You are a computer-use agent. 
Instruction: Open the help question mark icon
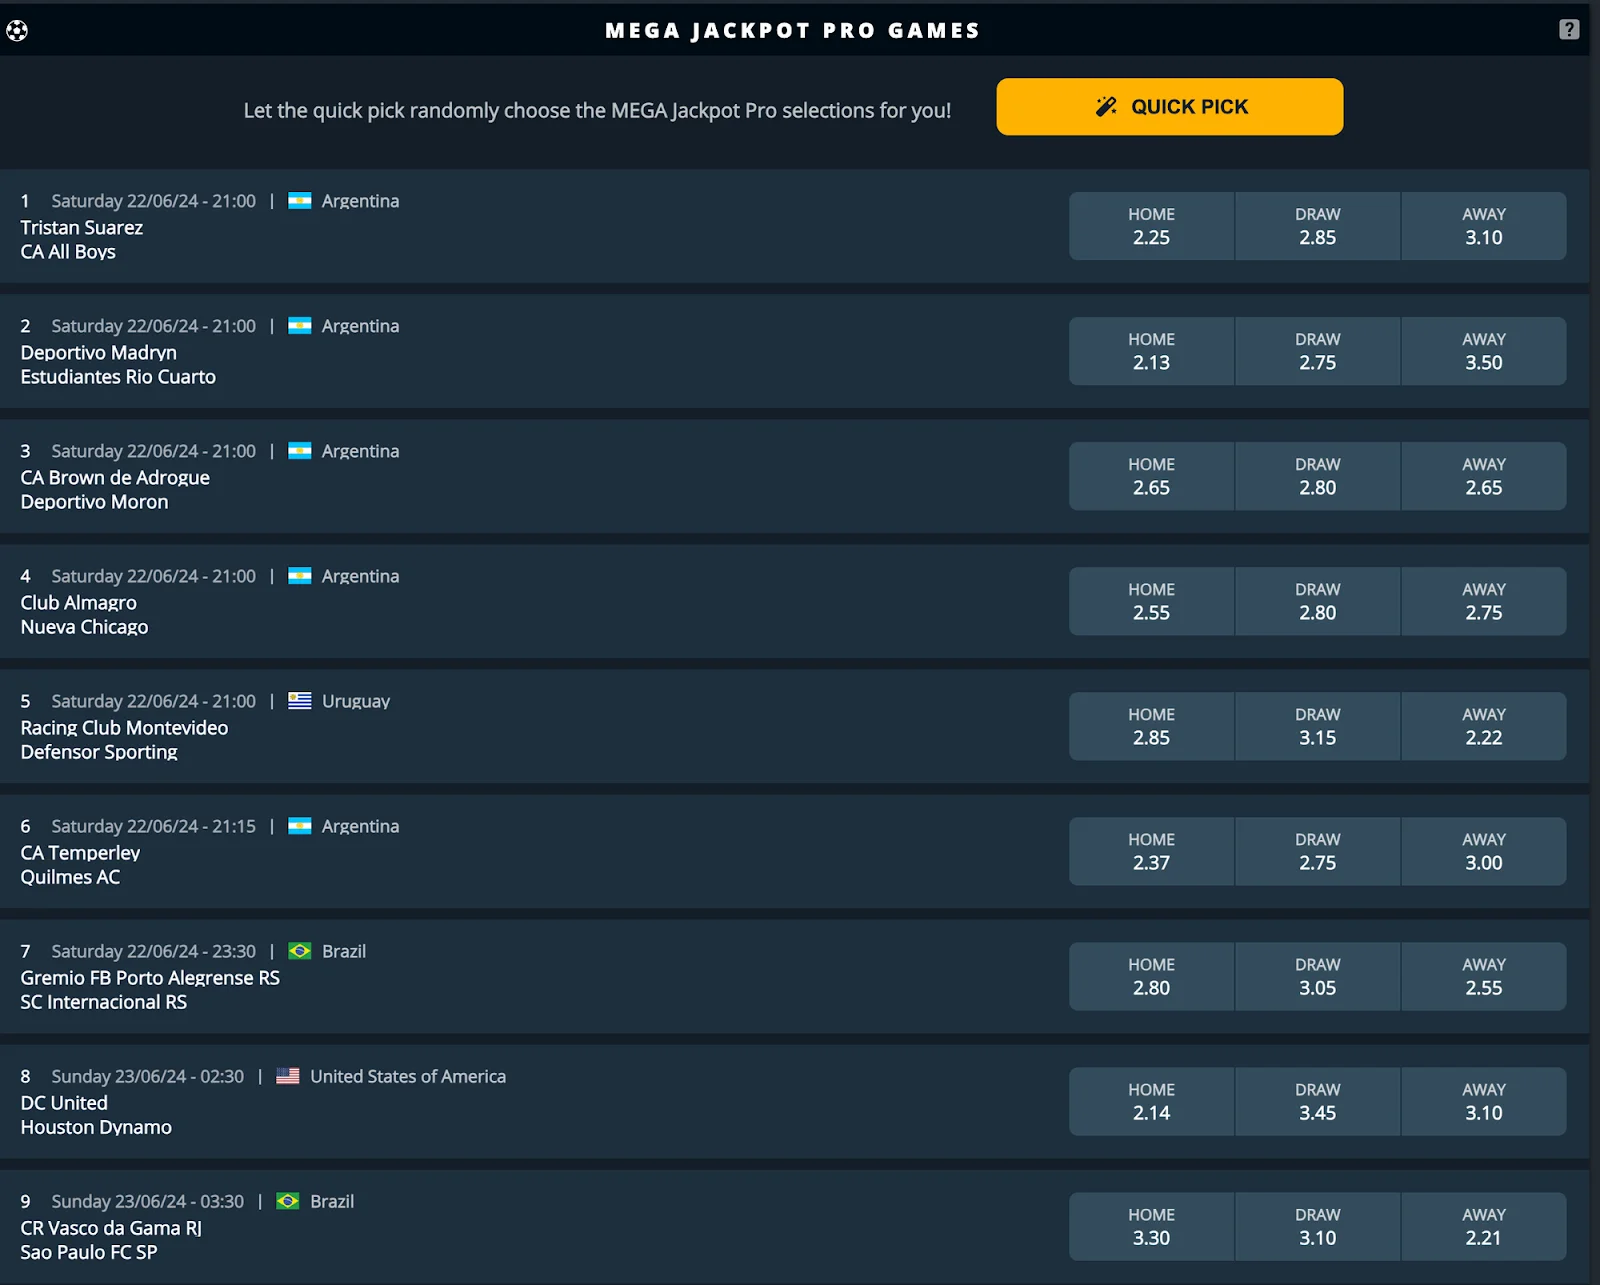pyautogui.click(x=1567, y=30)
